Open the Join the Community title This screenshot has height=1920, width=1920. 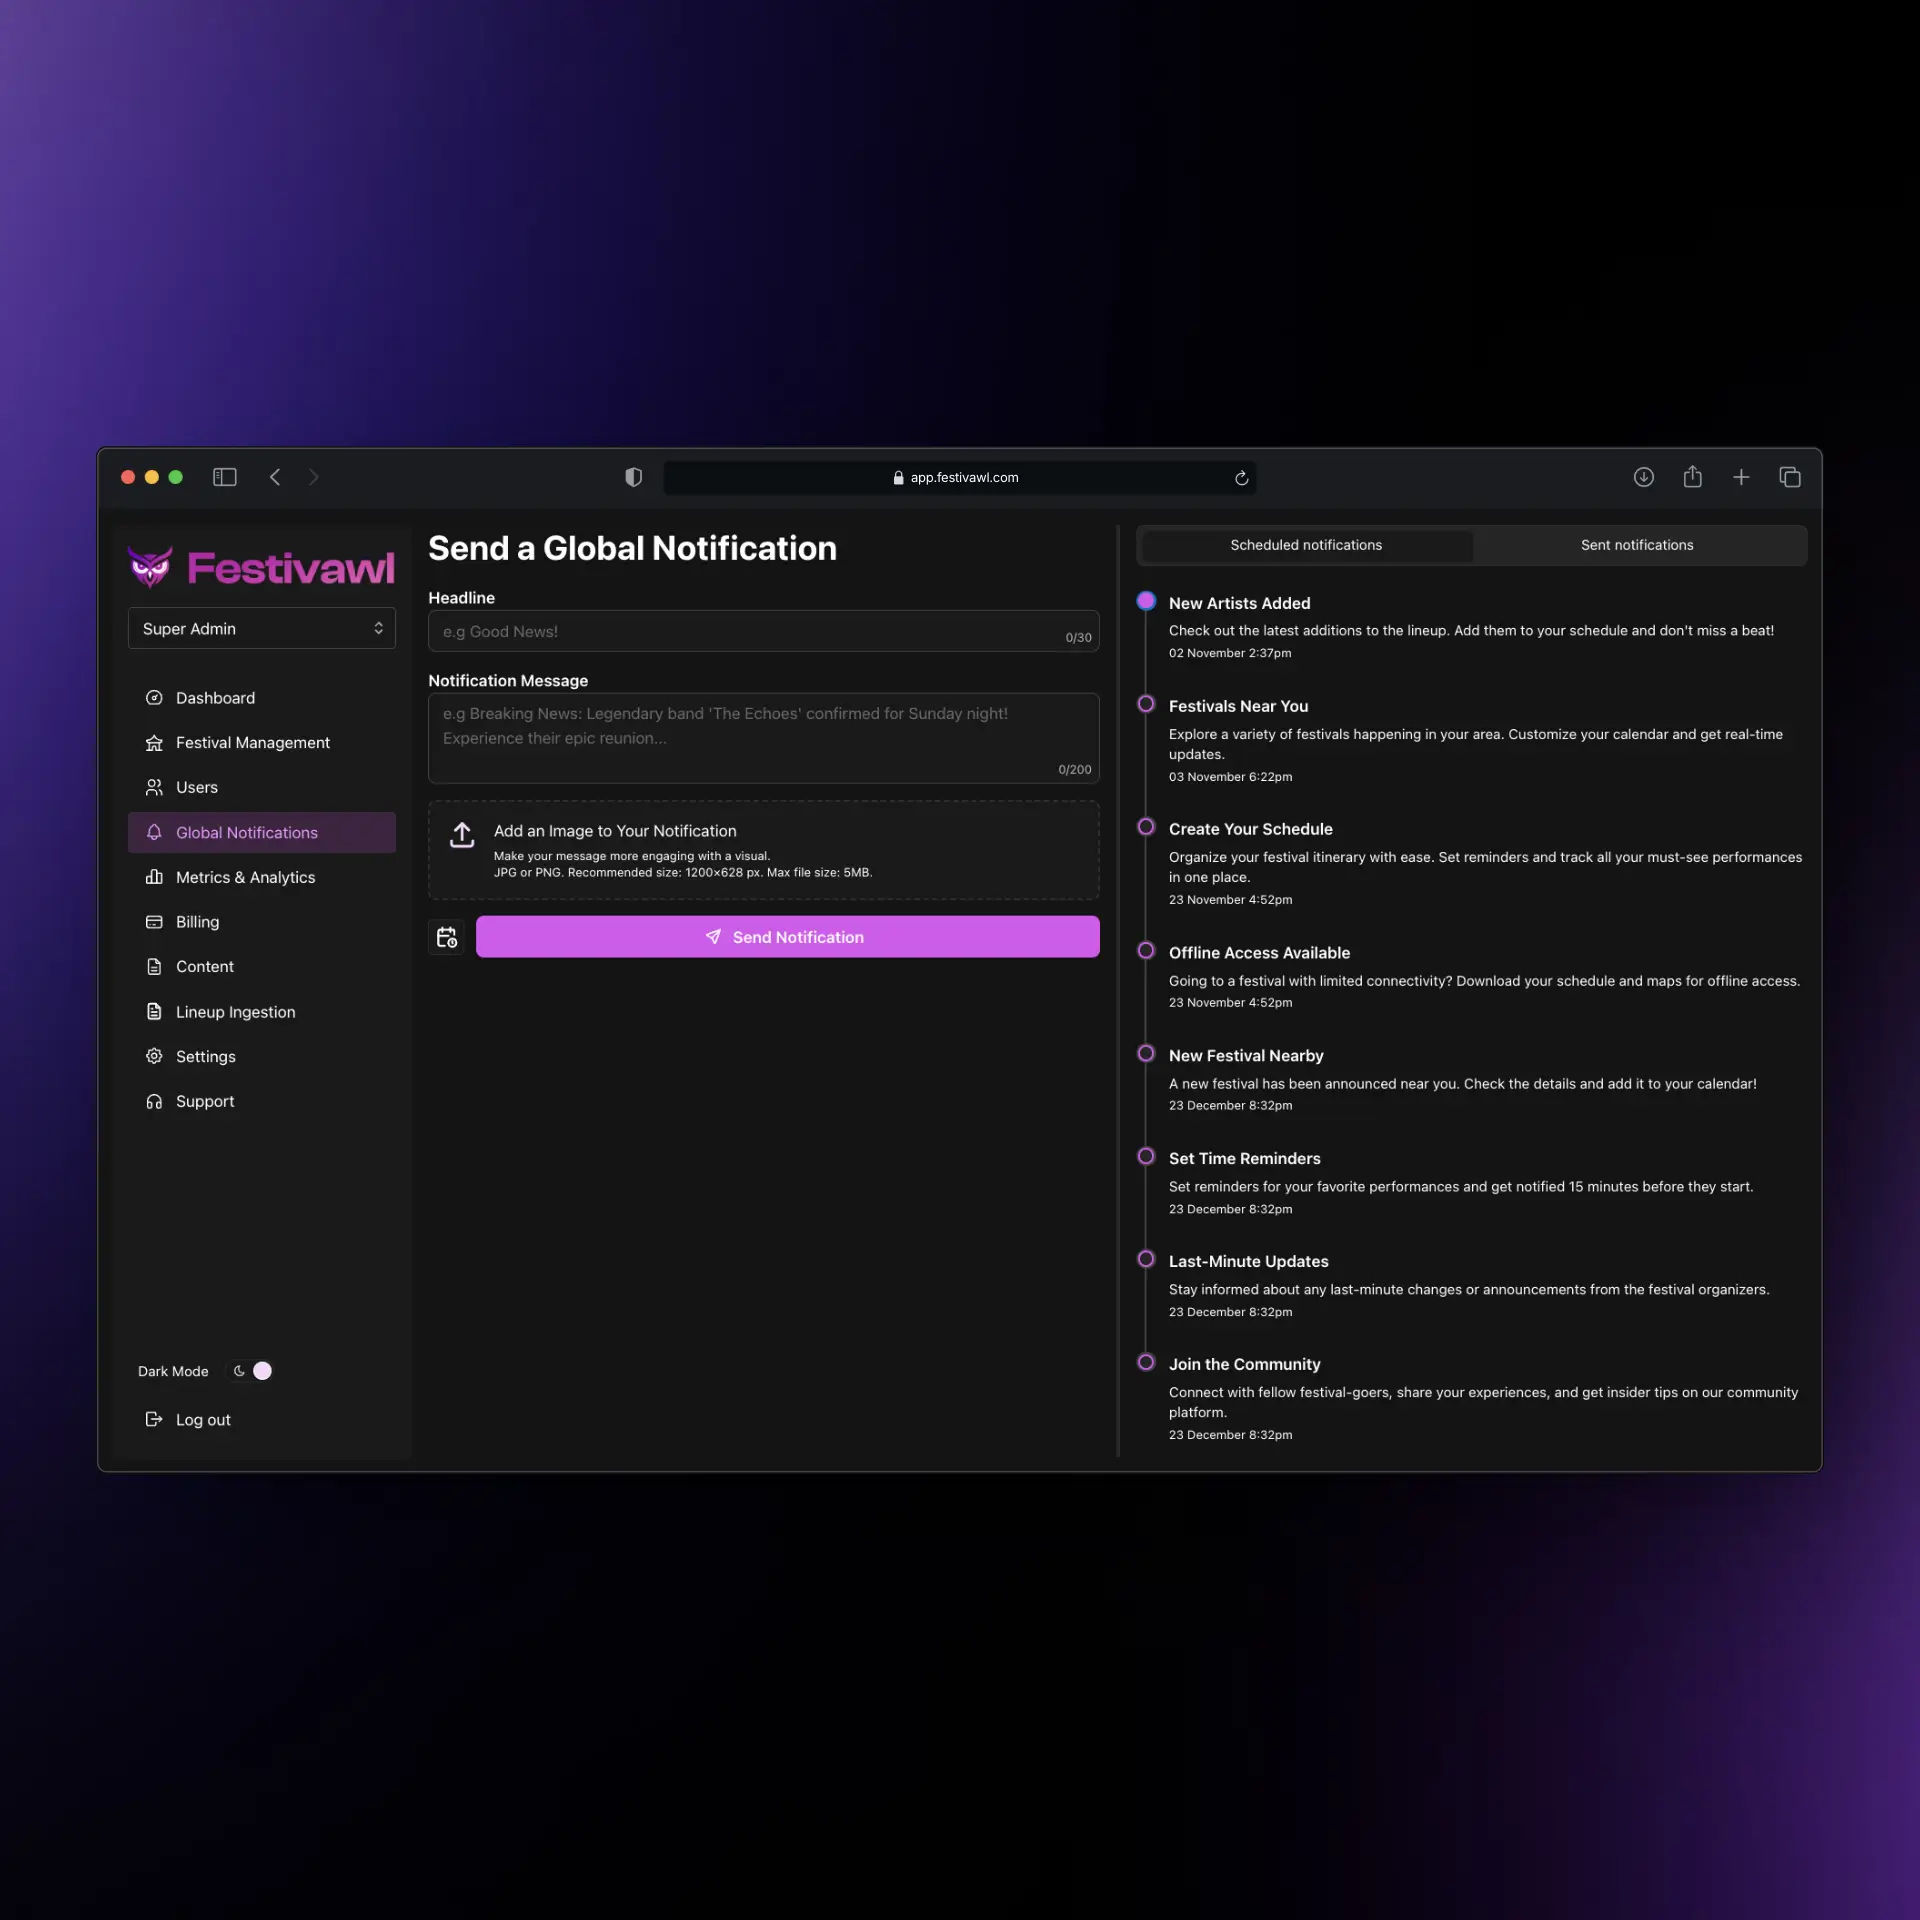[1244, 1365]
